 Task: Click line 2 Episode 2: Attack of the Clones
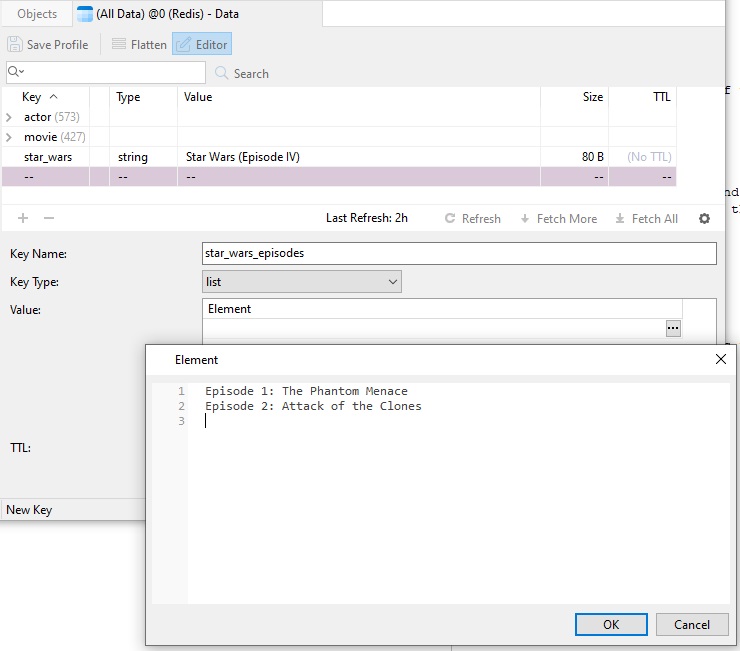pos(313,406)
